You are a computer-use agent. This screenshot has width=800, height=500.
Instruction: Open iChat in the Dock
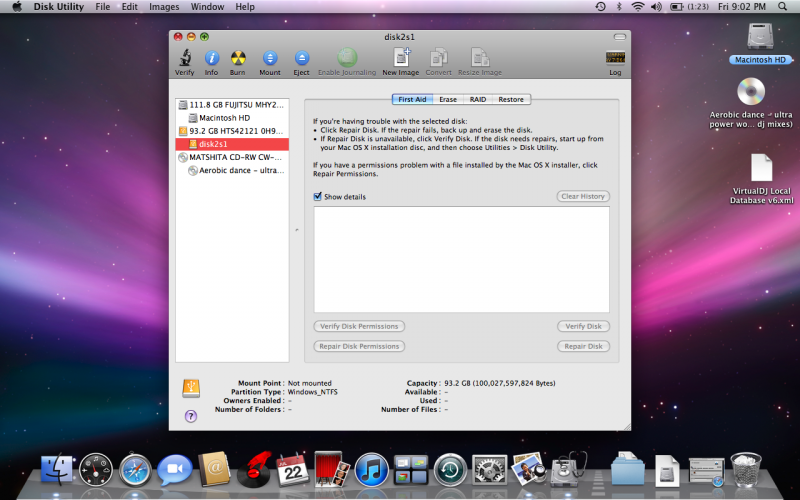pos(174,469)
